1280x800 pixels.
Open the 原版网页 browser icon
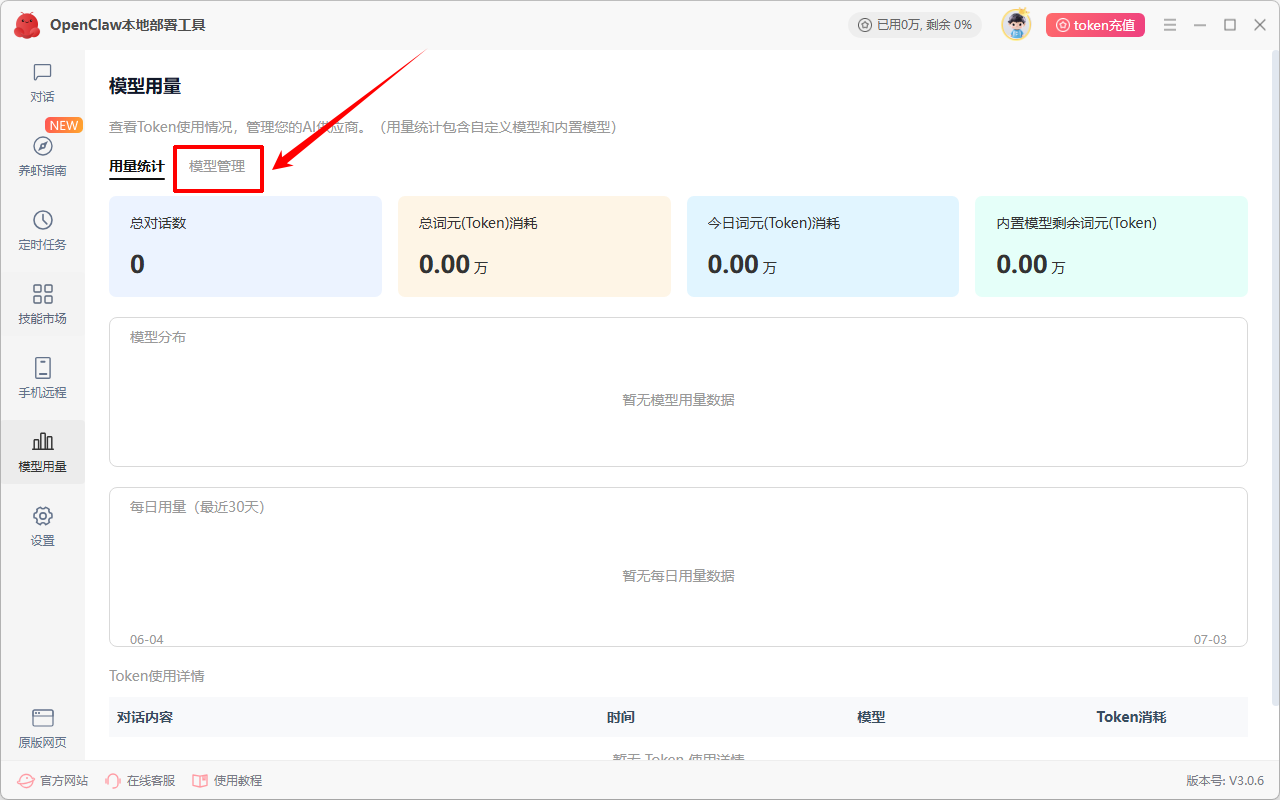pos(42,718)
